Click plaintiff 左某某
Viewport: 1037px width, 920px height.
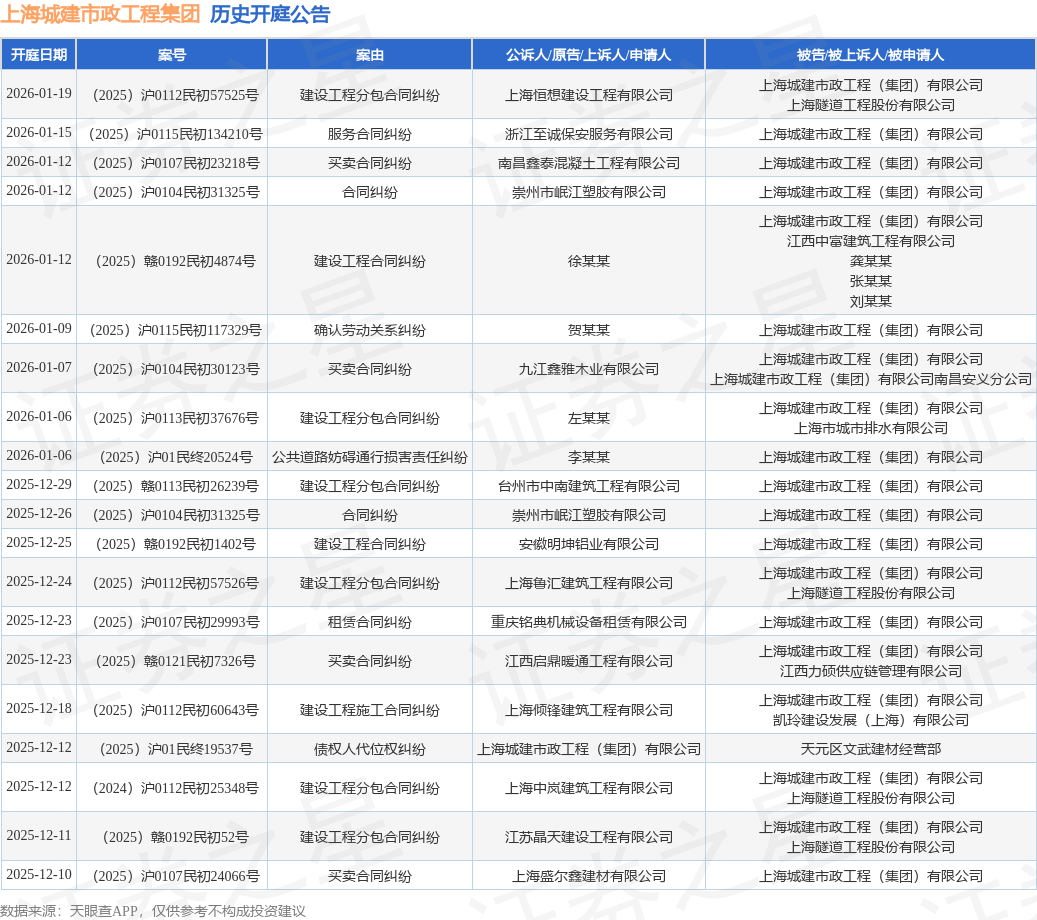click(588, 418)
